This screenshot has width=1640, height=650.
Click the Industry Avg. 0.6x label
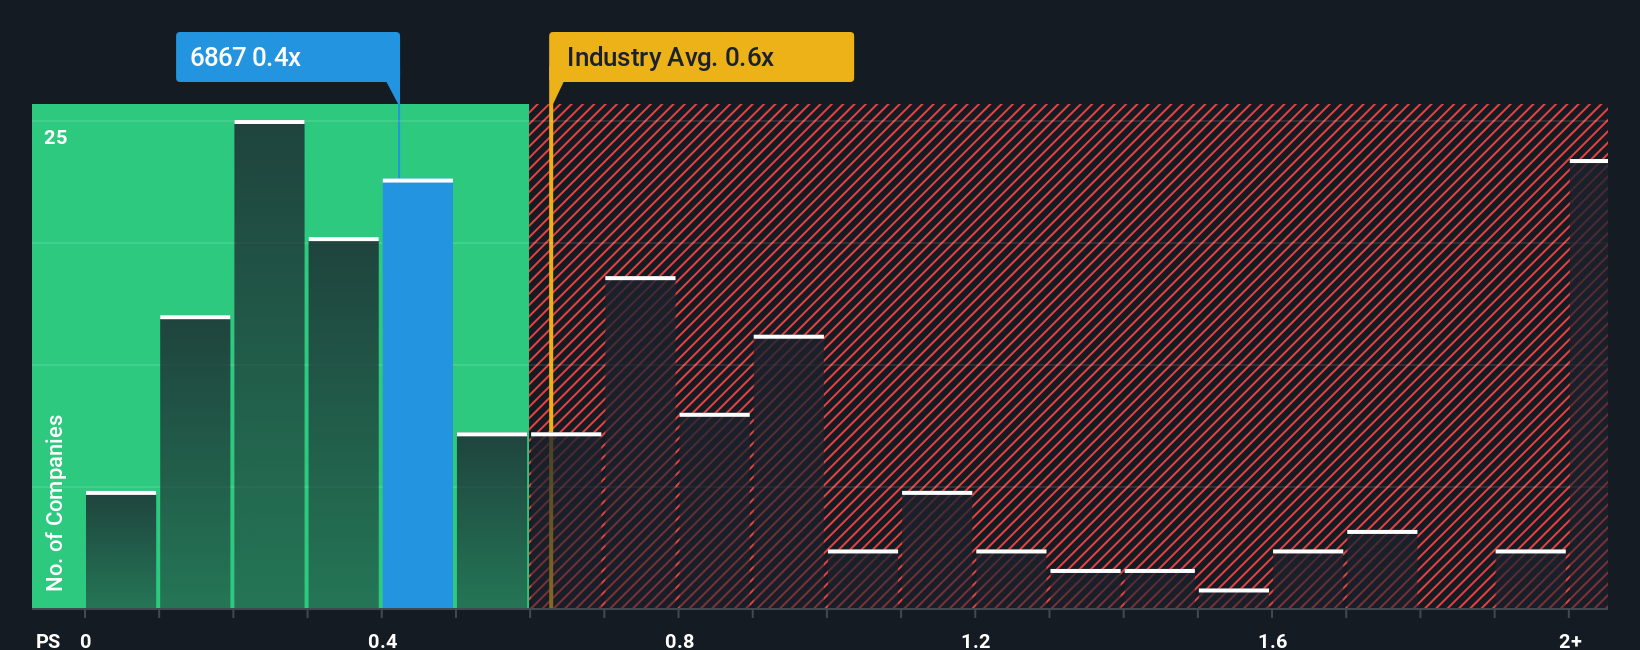point(701,57)
